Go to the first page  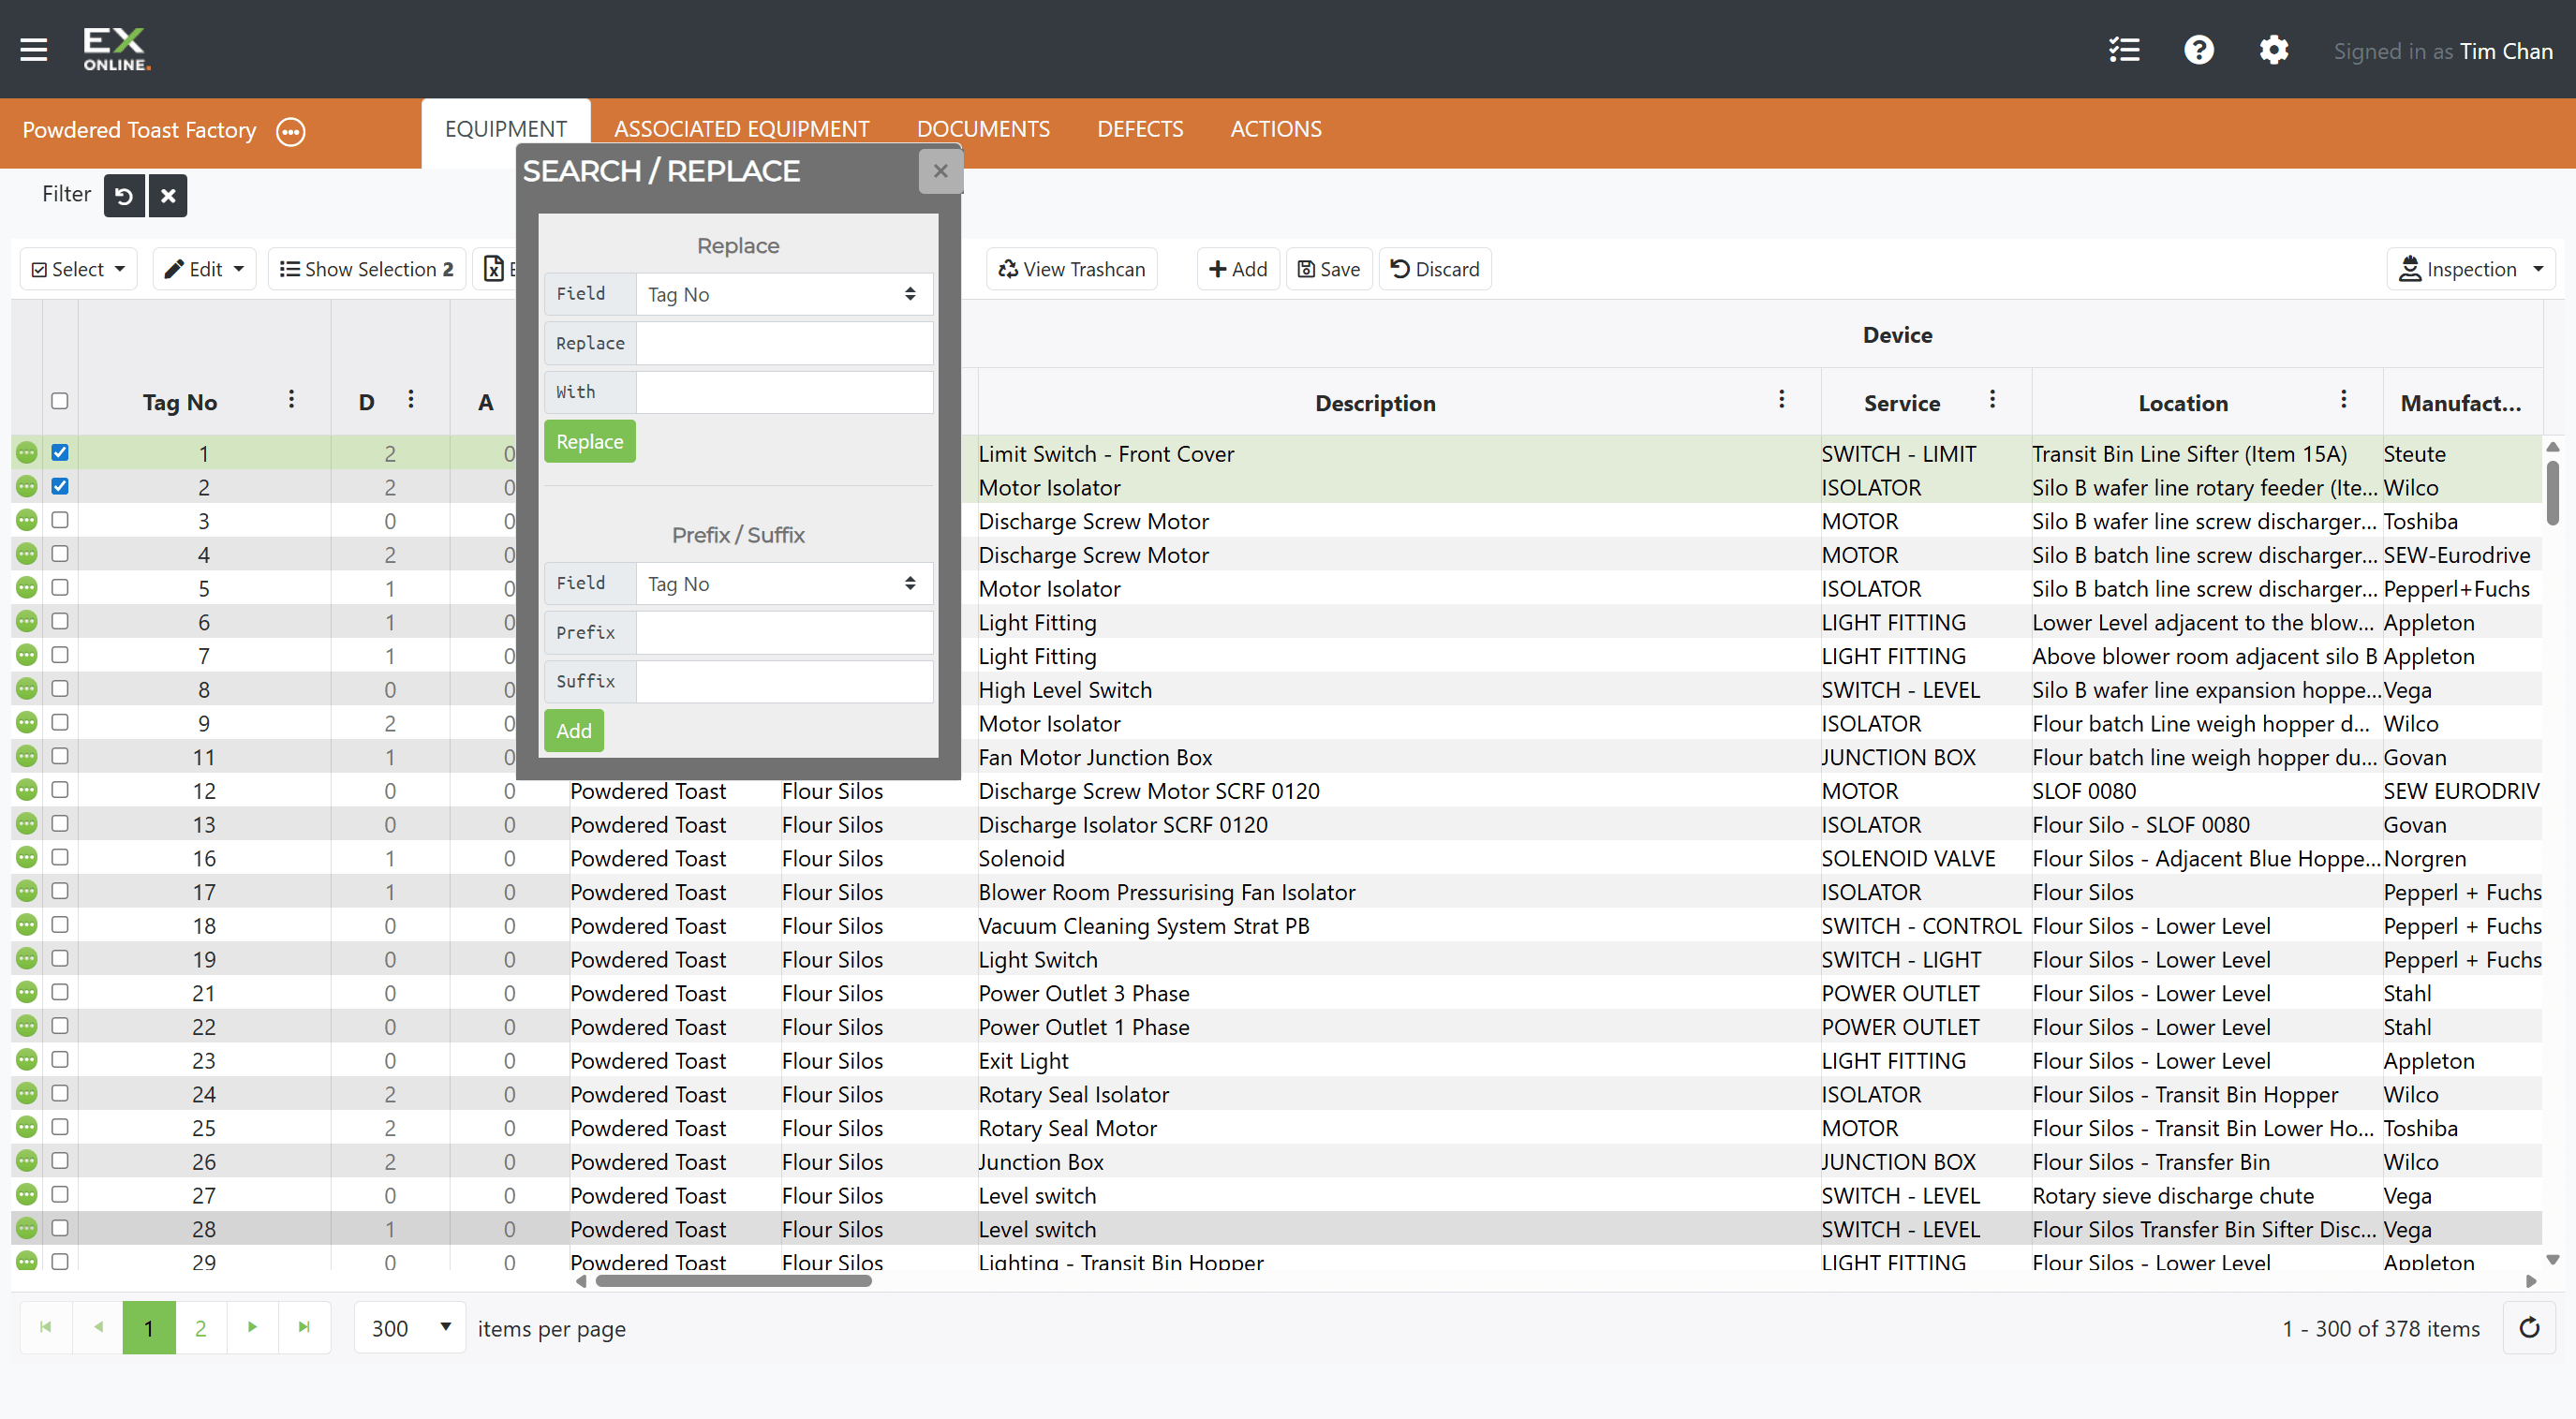click(46, 1327)
